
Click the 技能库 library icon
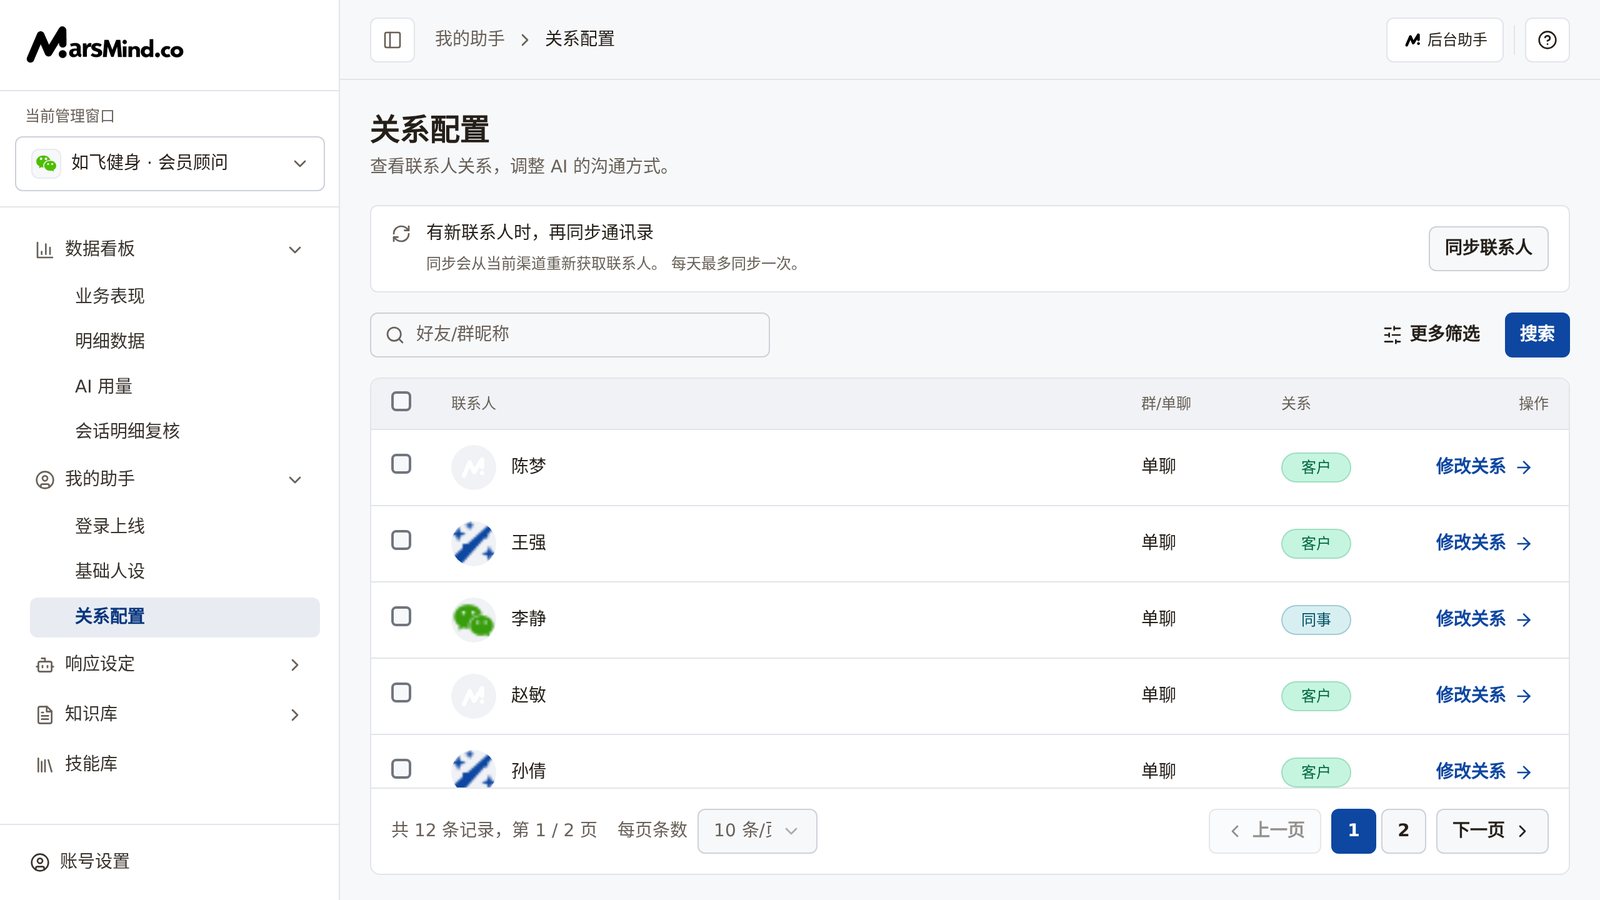tap(44, 764)
